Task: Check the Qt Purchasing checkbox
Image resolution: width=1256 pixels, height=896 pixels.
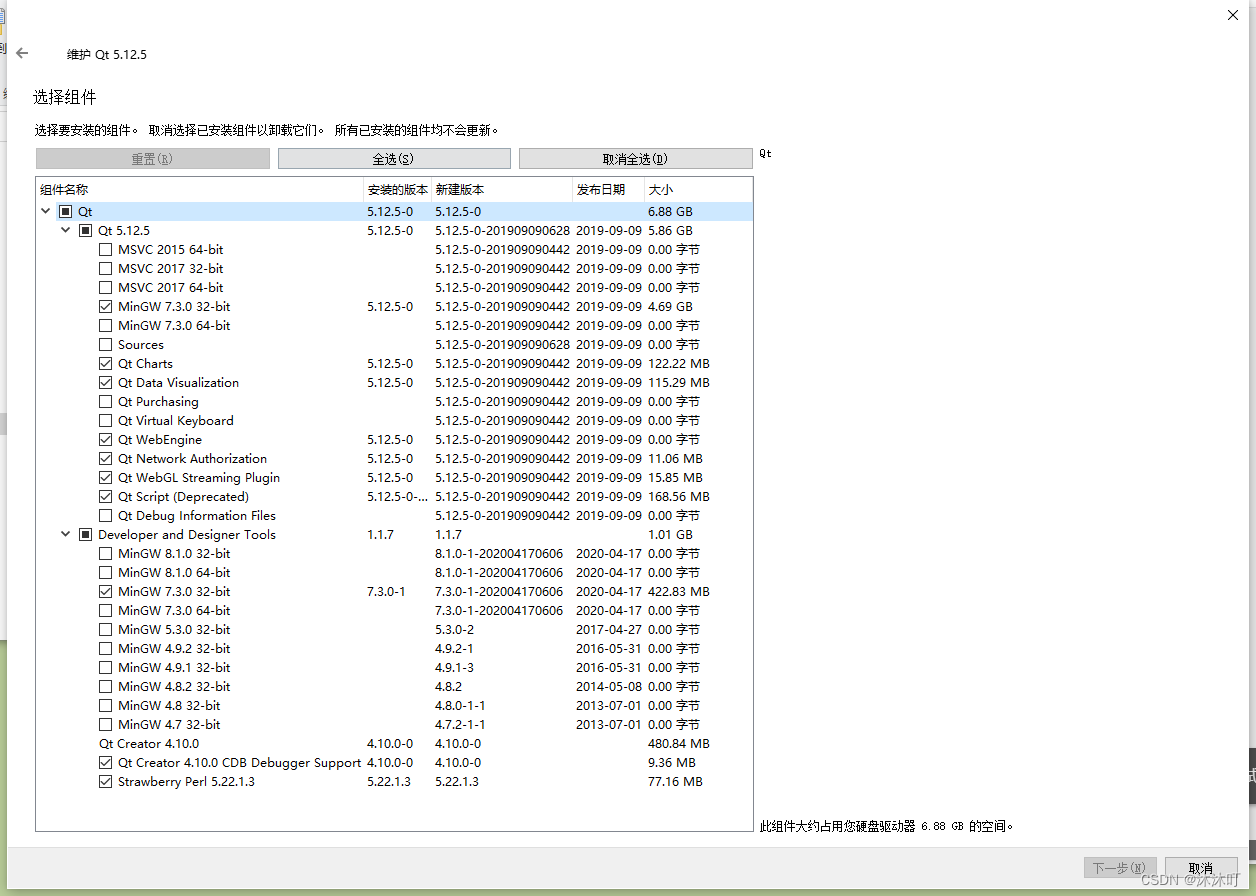Action: coord(106,402)
